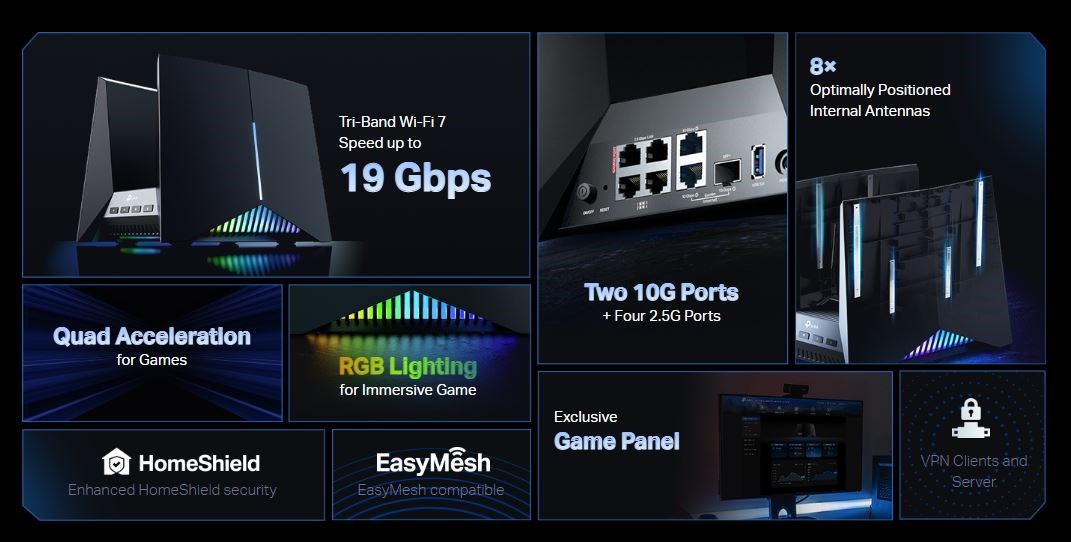Click the 19 Gbps speed headline
This screenshot has height=542, width=1071.
tap(415, 178)
